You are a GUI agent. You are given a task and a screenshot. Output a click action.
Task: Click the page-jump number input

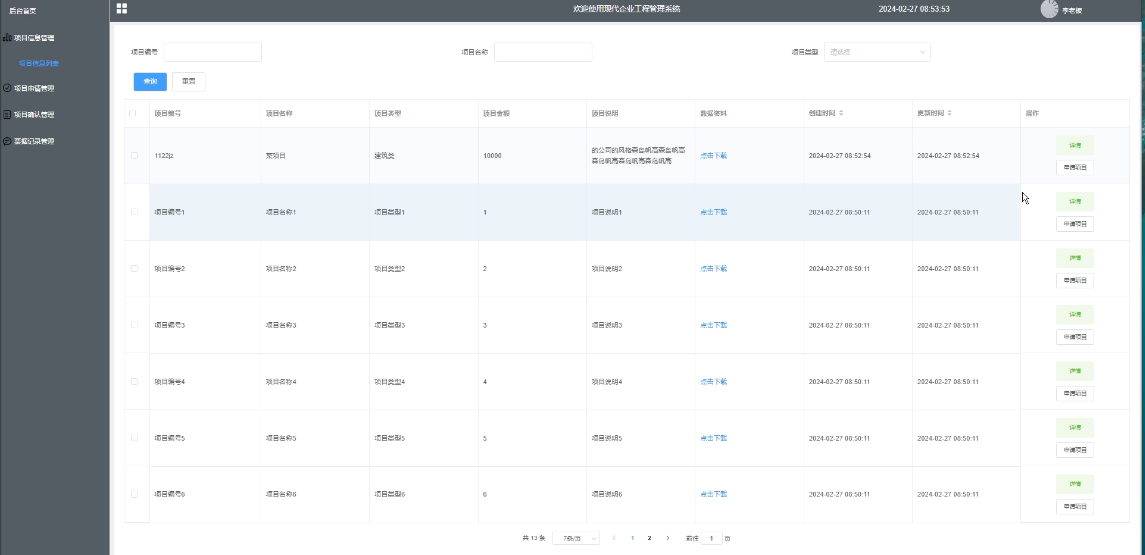(x=713, y=538)
